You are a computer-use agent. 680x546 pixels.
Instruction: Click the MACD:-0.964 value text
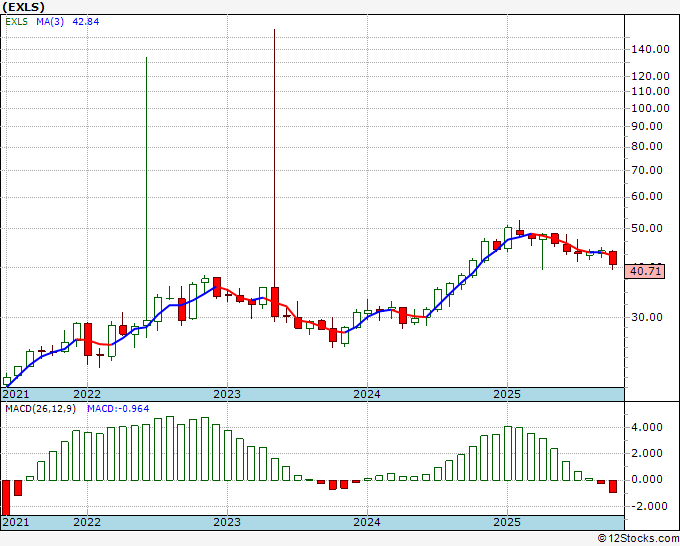(118, 409)
